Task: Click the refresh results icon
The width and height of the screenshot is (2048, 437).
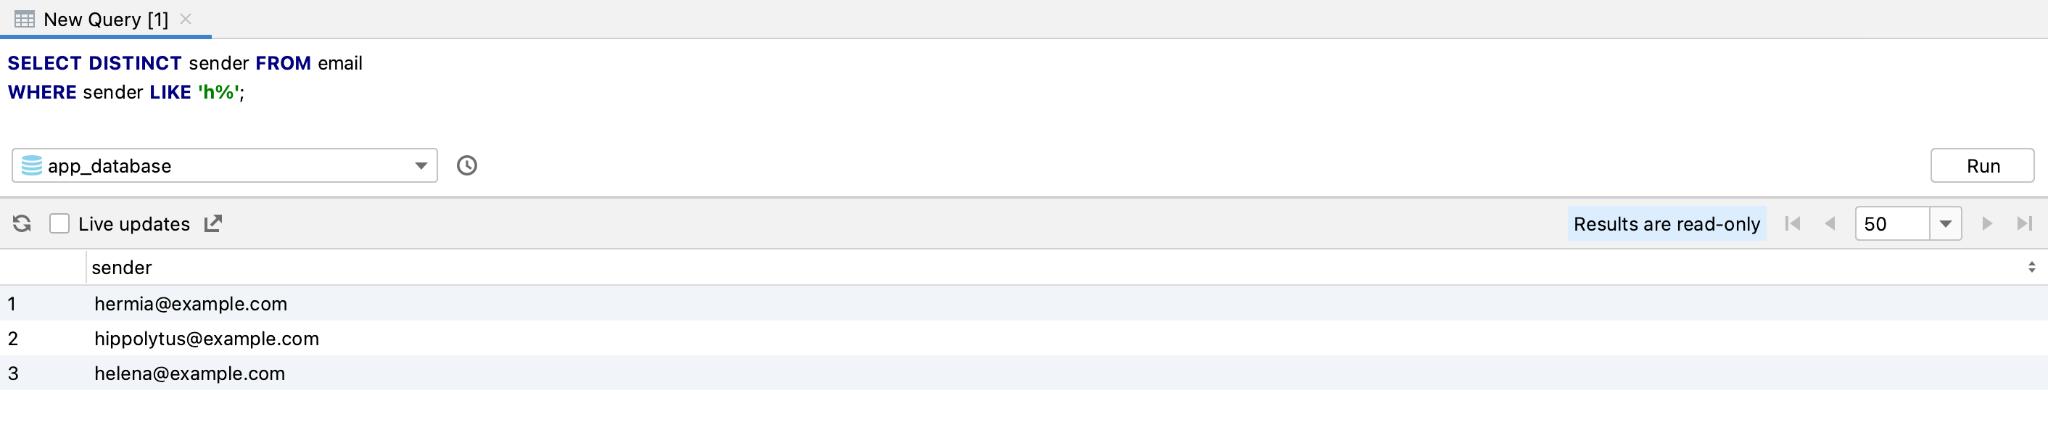Action: tap(22, 224)
